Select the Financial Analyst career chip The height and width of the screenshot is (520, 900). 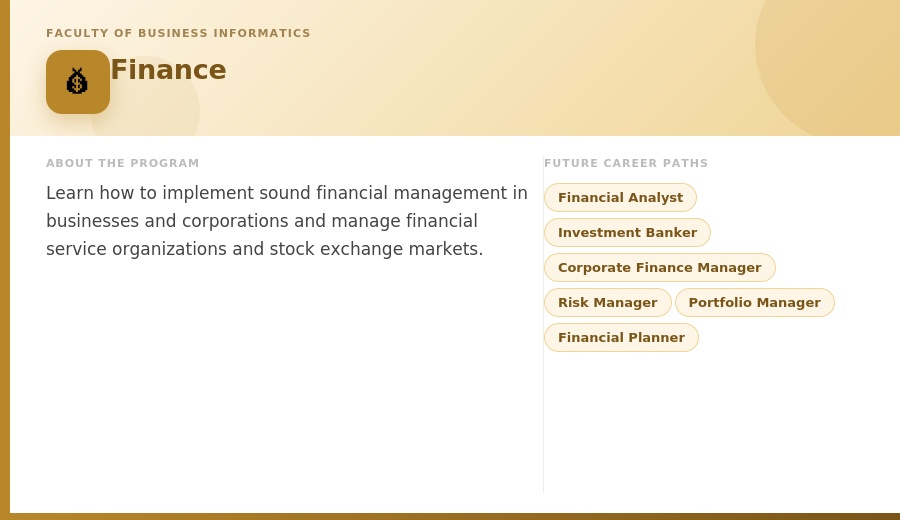pos(620,197)
